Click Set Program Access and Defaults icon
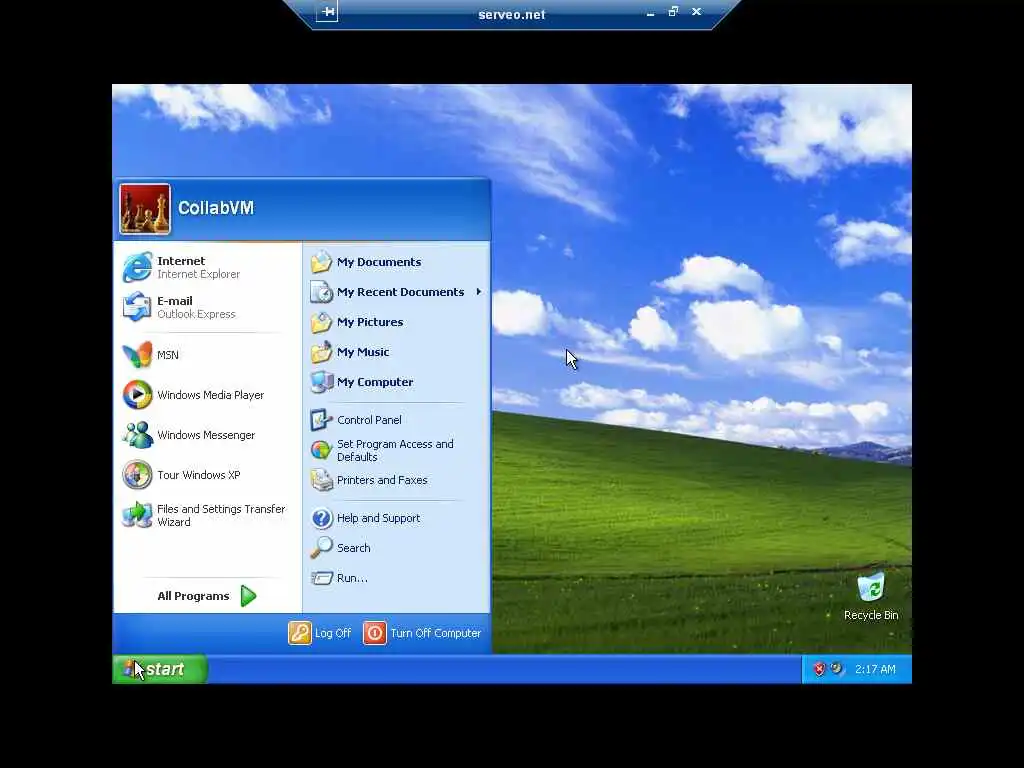 click(x=321, y=450)
